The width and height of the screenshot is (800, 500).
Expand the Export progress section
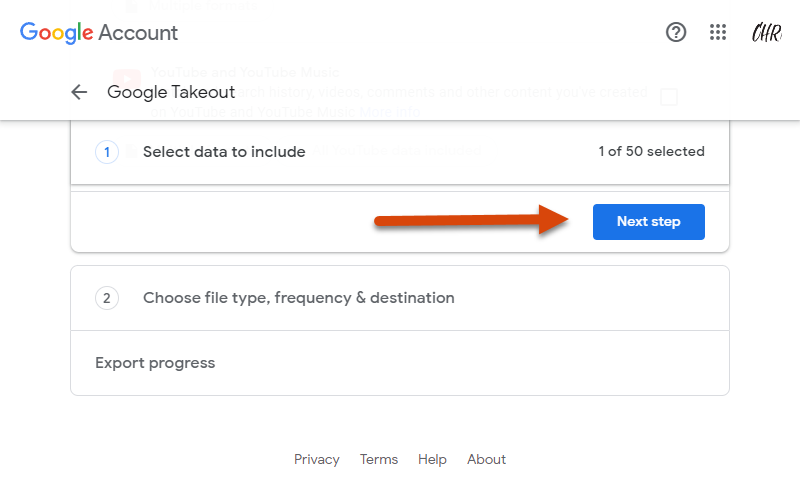400,363
